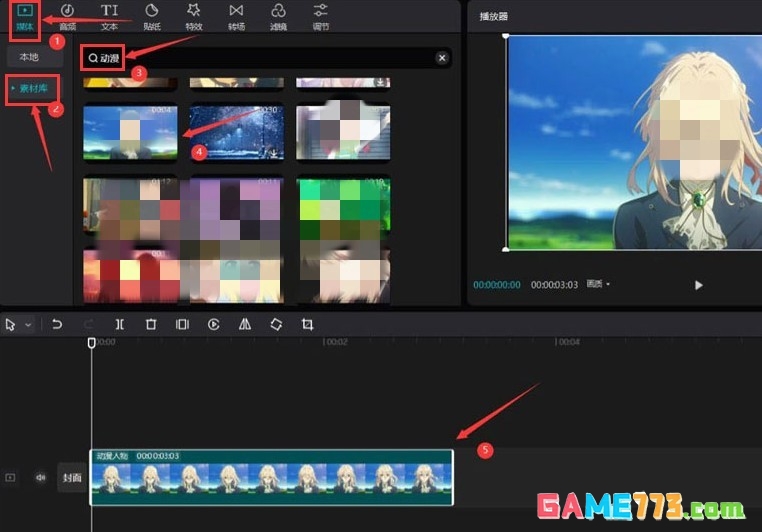This screenshot has width=762, height=532.
Task: Open the 滤镜 (Filters) panel icon
Action: pos(278,16)
